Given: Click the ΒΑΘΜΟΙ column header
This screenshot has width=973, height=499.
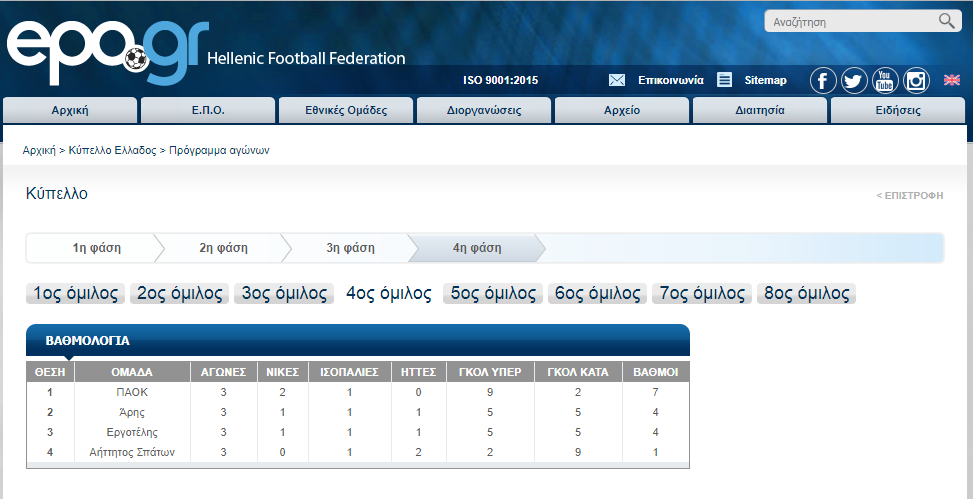Looking at the screenshot, I should coord(656,372).
